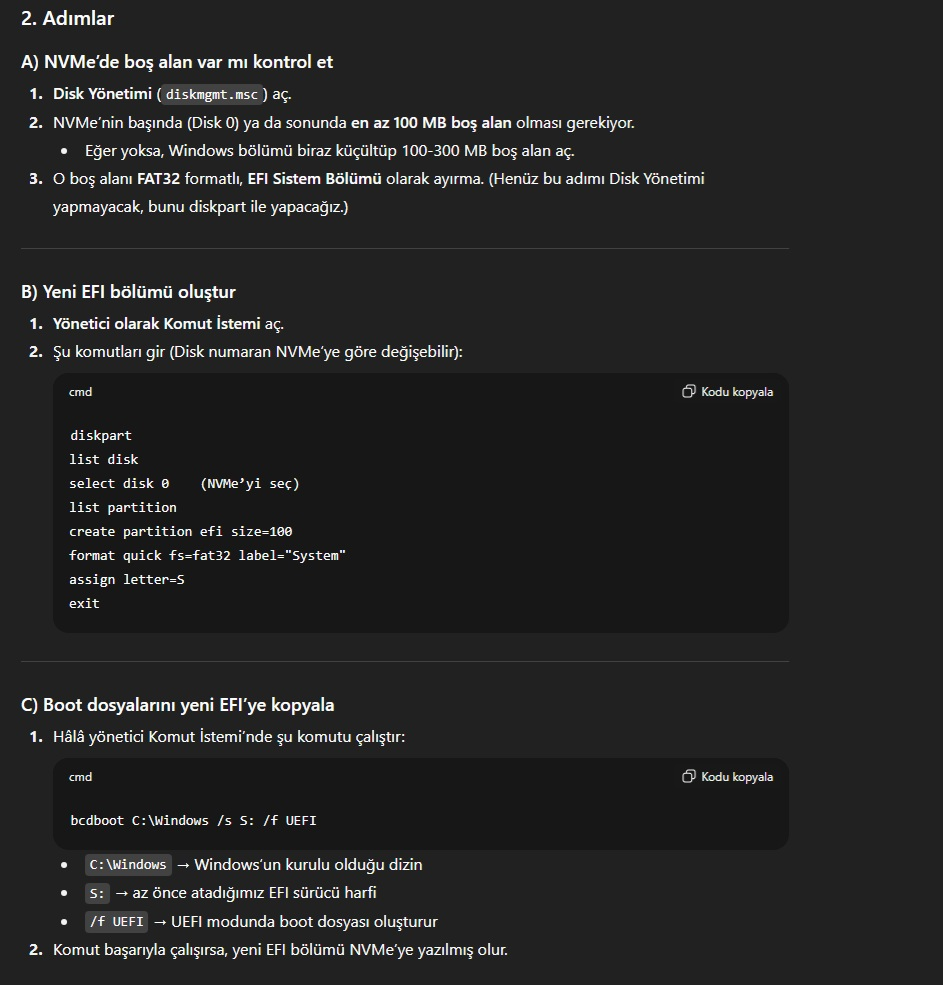Click "Kodu kopyala" above the diskpart commands
The width and height of the screenshot is (943, 985).
736,392
